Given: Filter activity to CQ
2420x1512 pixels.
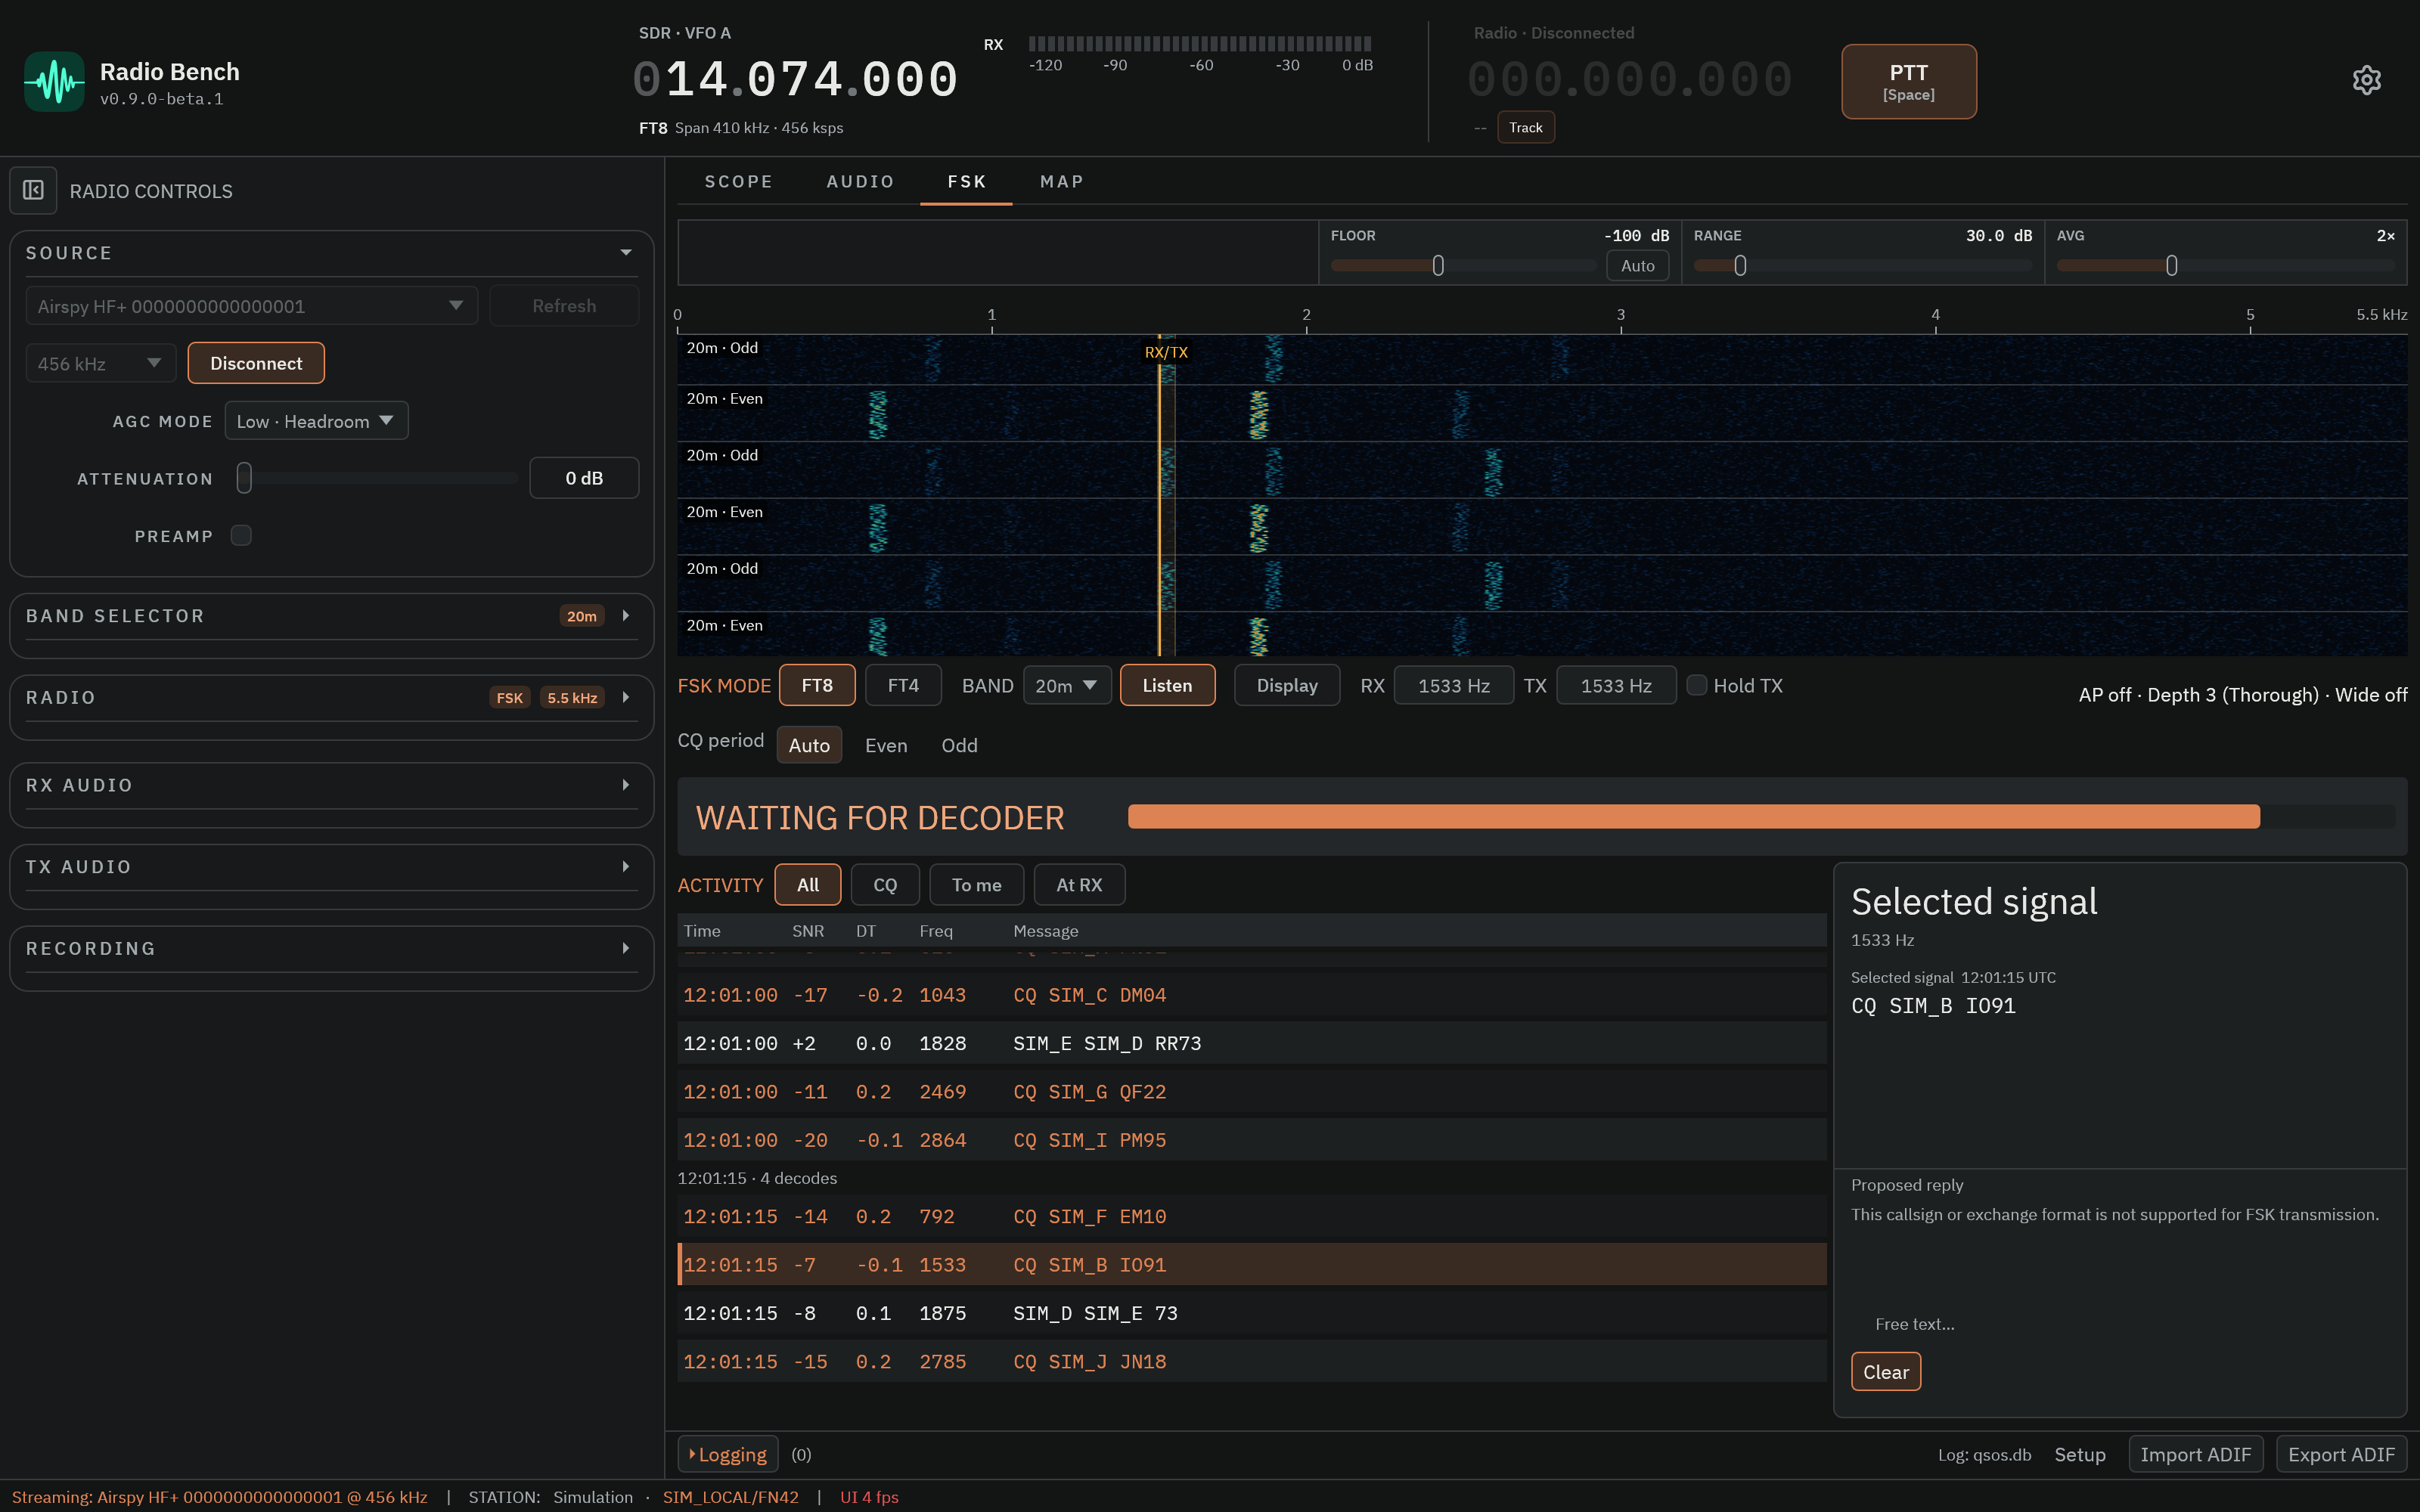Looking at the screenshot, I should pos(885,885).
